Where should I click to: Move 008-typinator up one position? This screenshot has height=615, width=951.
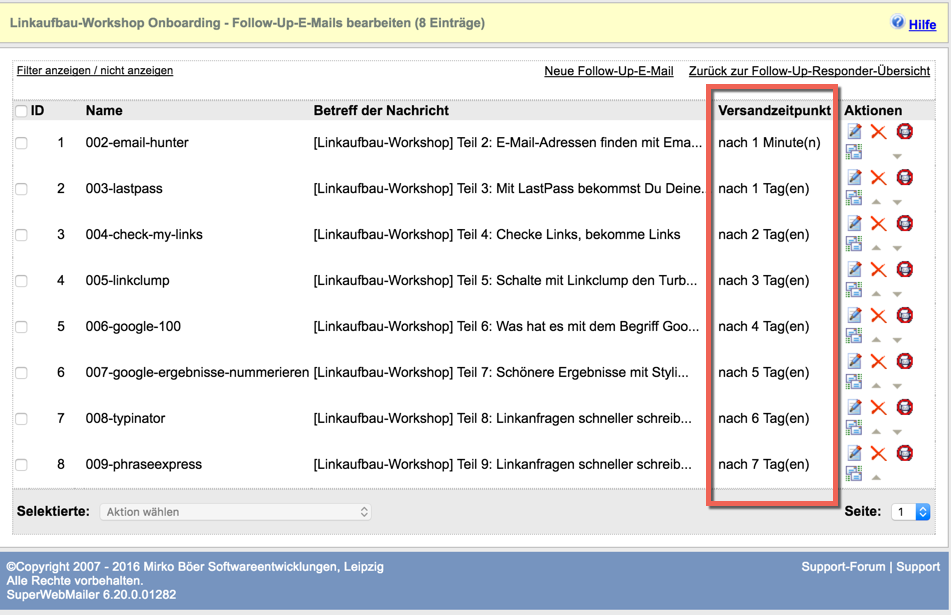pos(876,432)
